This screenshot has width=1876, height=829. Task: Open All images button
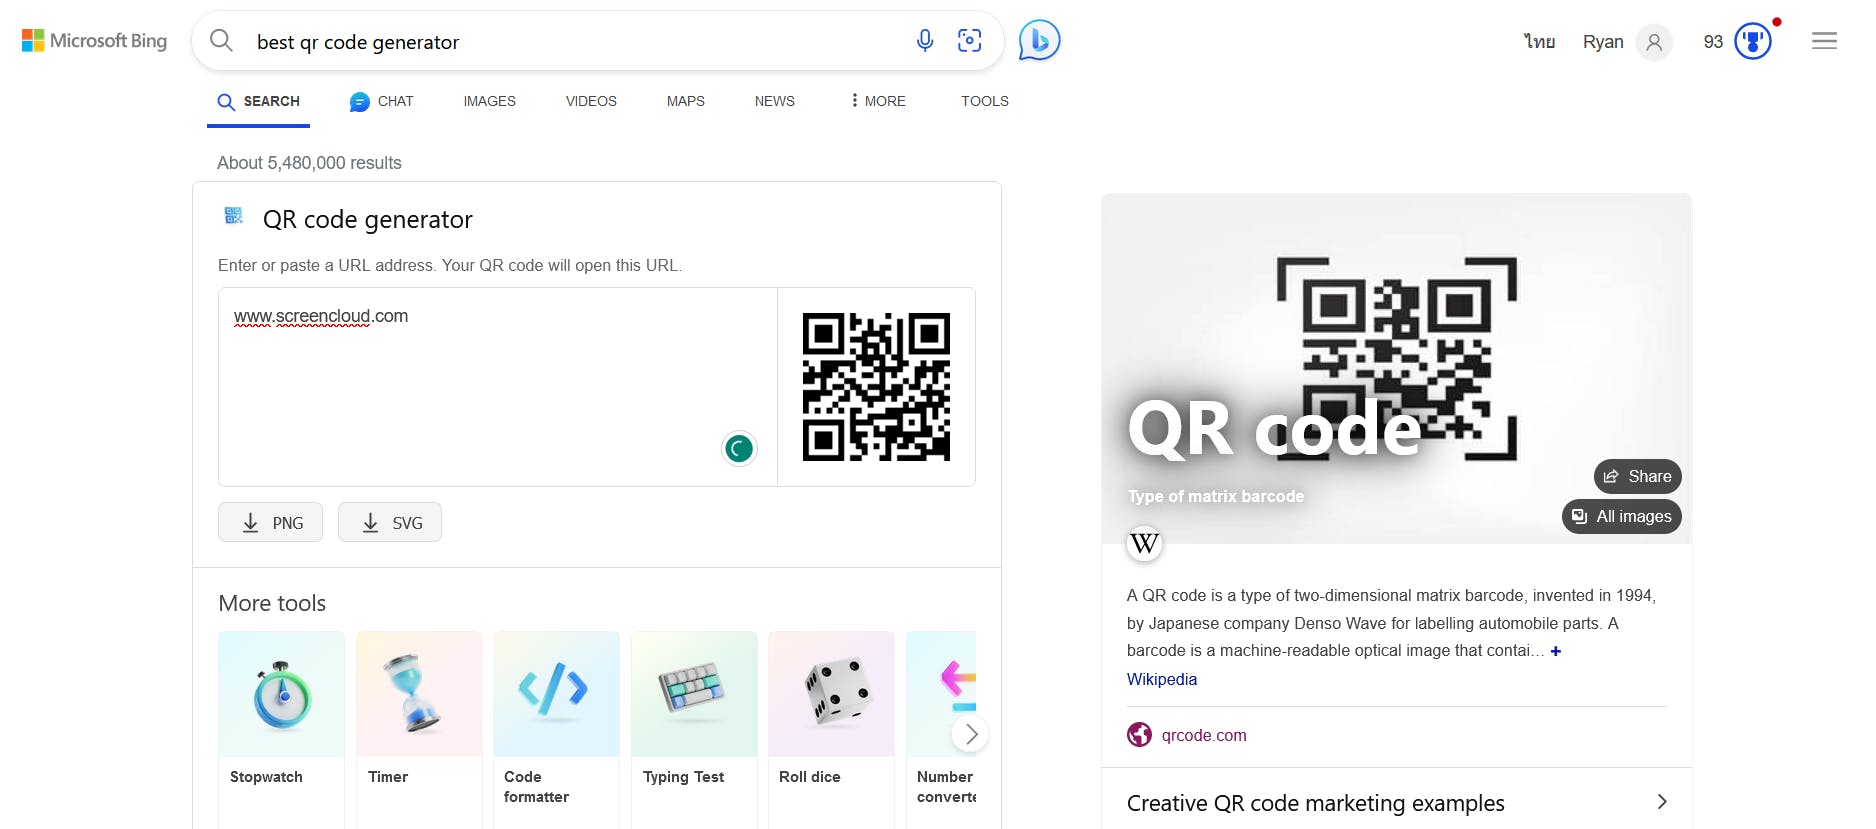1621,516
